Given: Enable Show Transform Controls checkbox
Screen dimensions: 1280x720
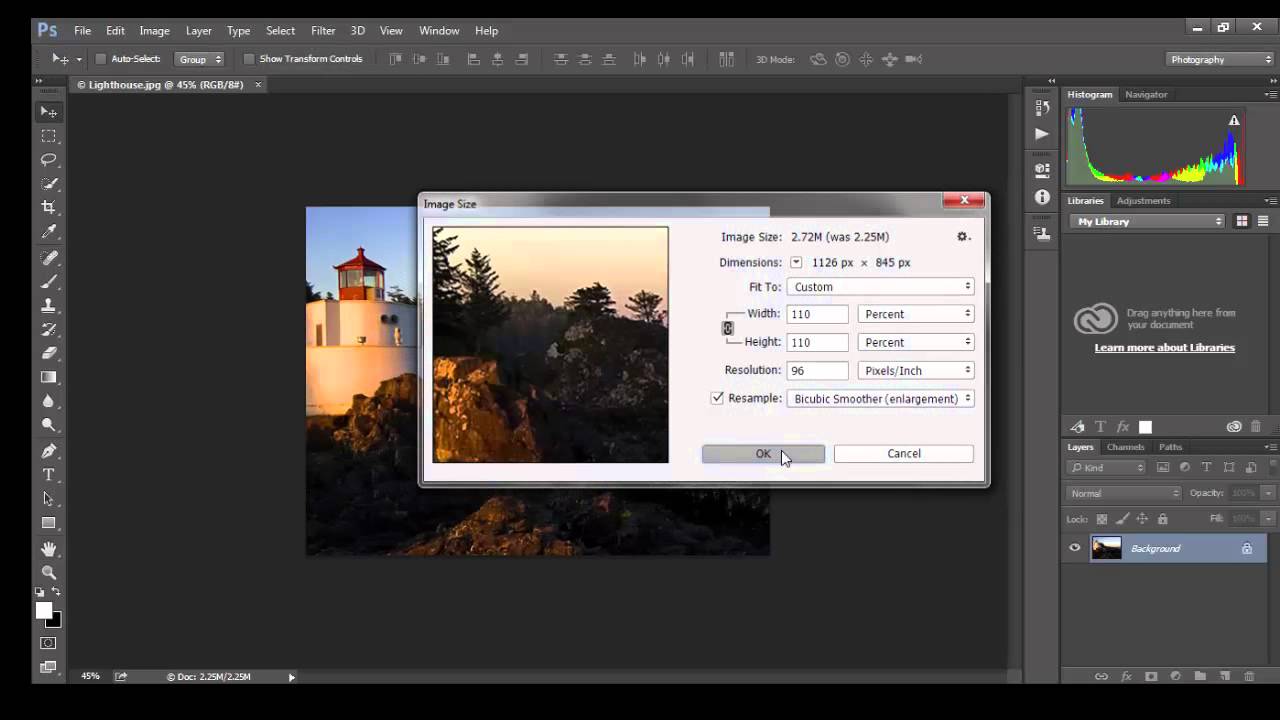Looking at the screenshot, I should (249, 59).
